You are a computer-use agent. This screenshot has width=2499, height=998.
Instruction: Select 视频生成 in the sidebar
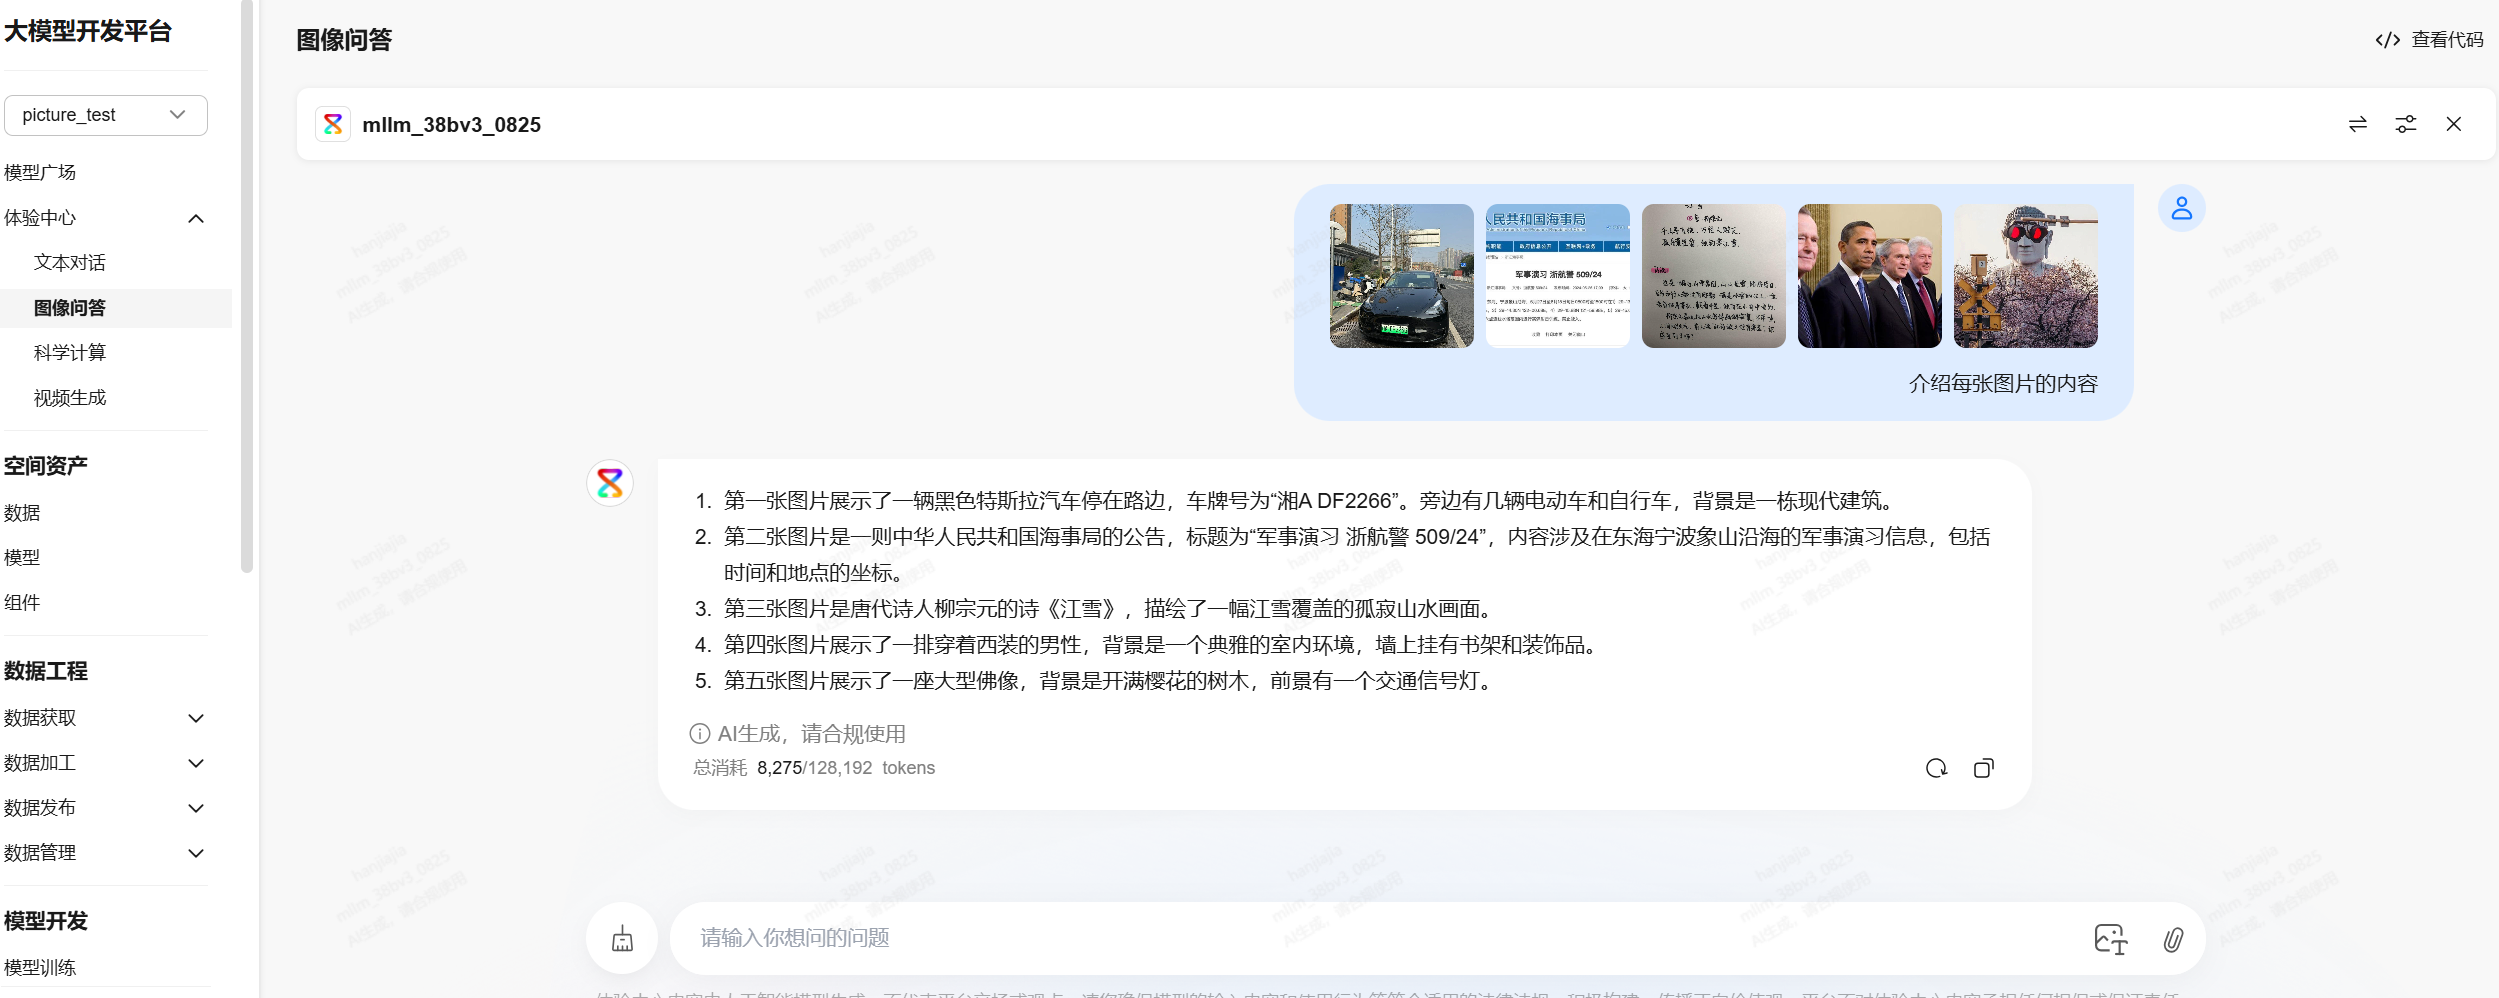point(70,397)
